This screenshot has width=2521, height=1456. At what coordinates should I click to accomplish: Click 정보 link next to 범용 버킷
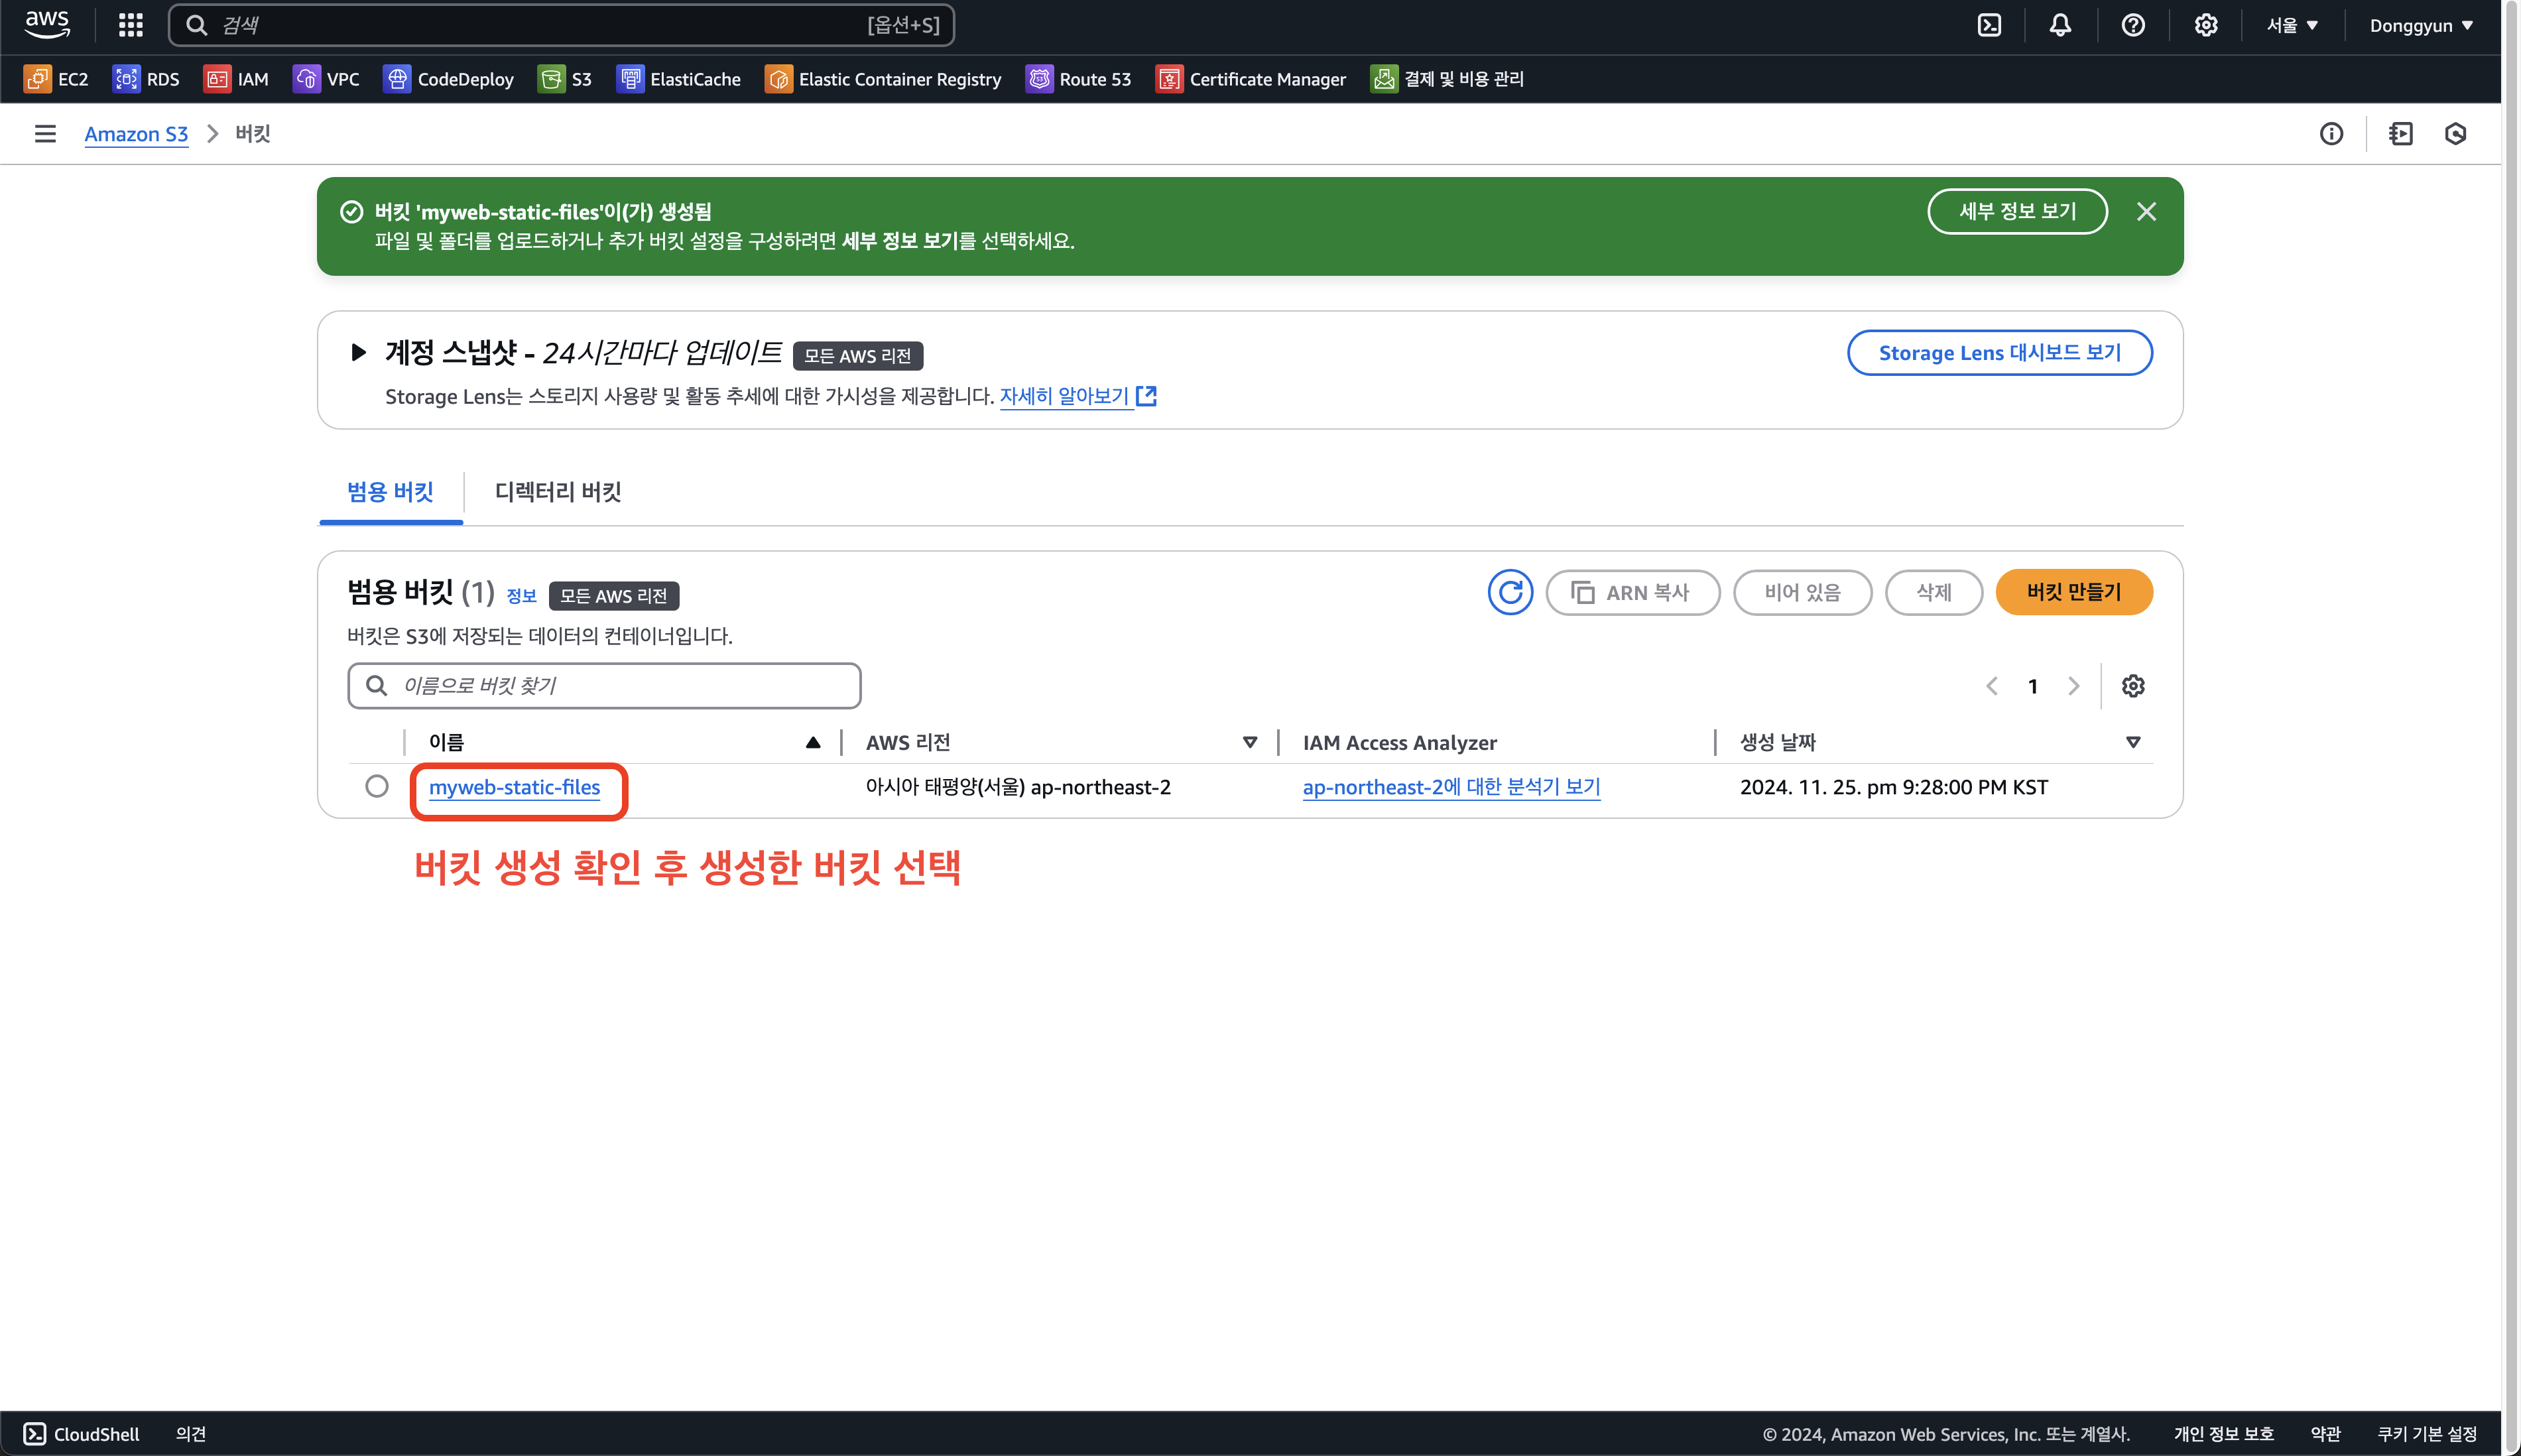(521, 596)
